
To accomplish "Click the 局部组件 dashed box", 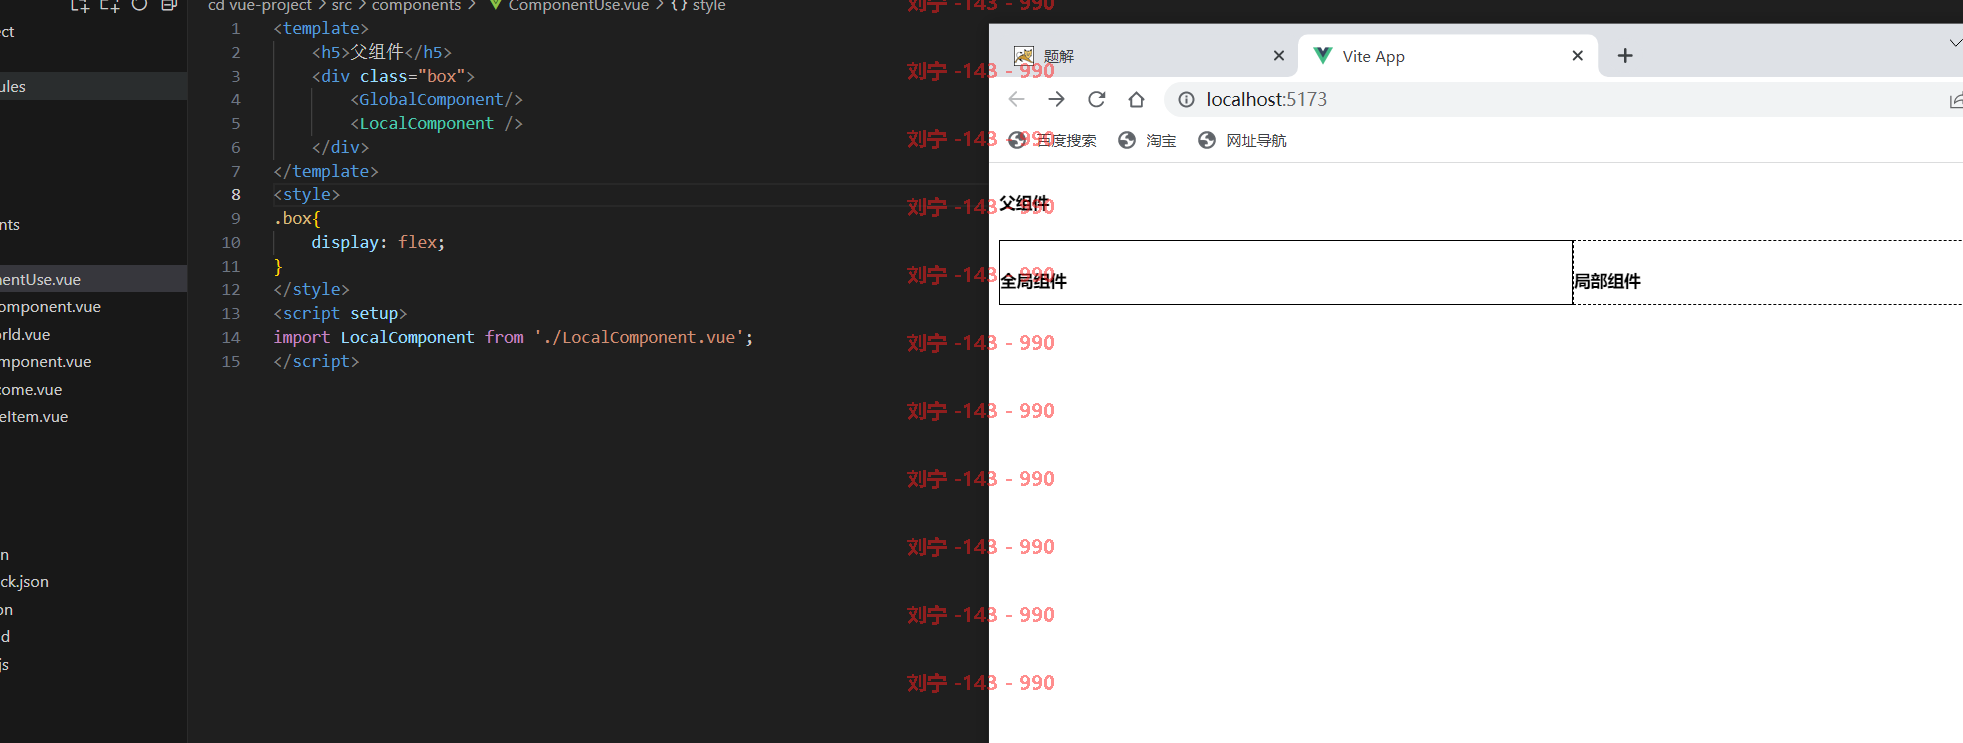I will 1768,272.
